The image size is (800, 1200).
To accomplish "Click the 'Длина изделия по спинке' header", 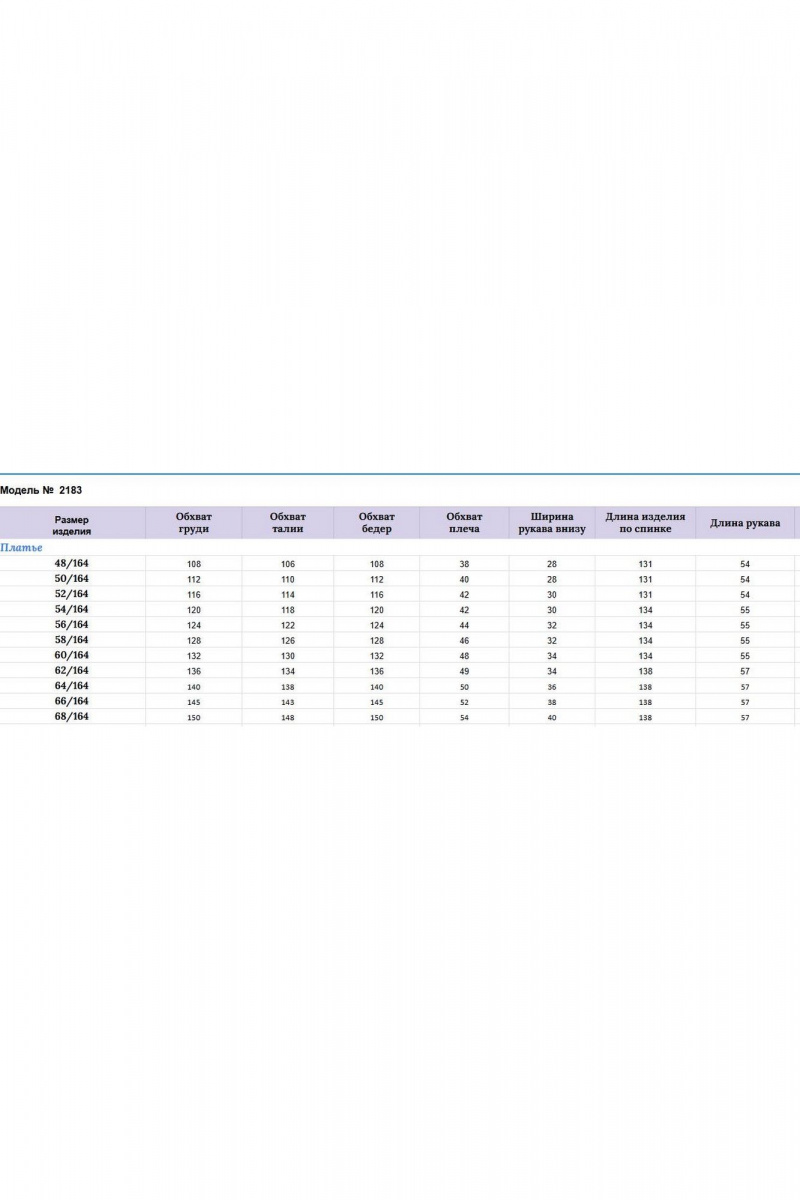I will pyautogui.click(x=645, y=523).
